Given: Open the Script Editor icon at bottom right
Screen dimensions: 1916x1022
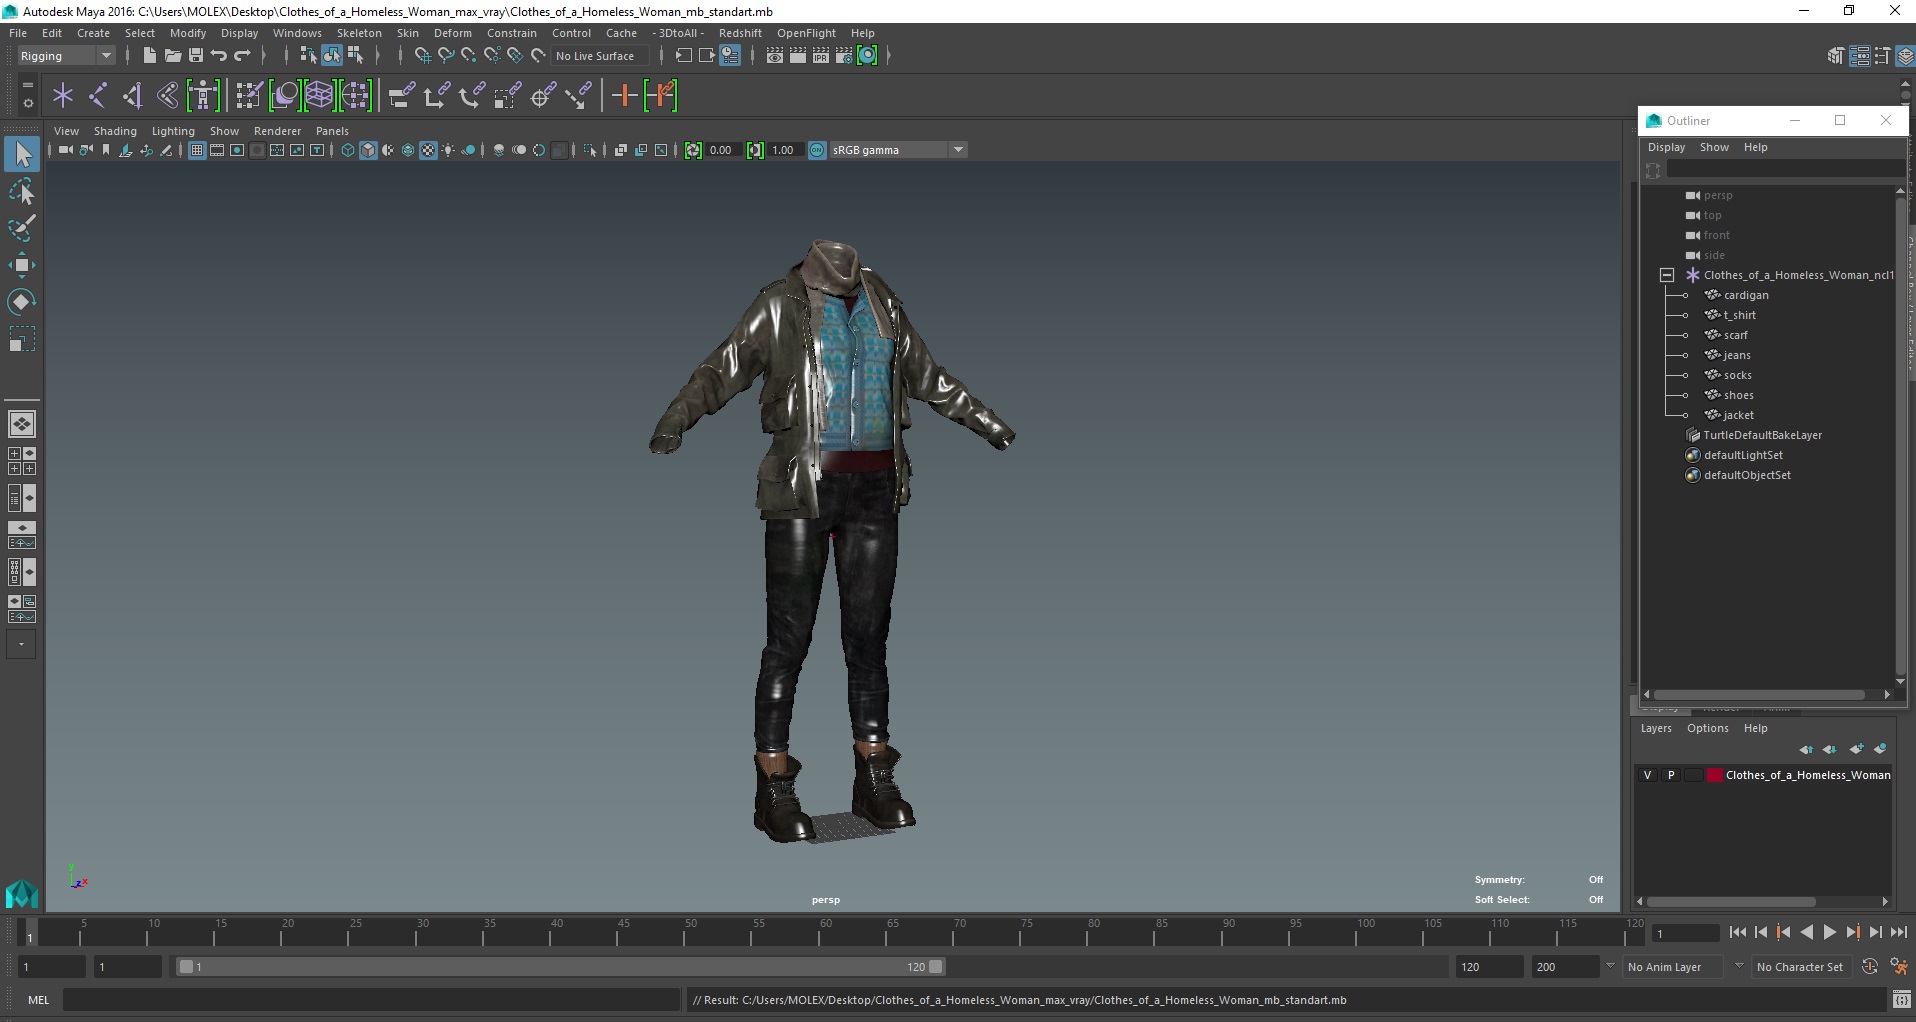Looking at the screenshot, I should (1901, 1000).
